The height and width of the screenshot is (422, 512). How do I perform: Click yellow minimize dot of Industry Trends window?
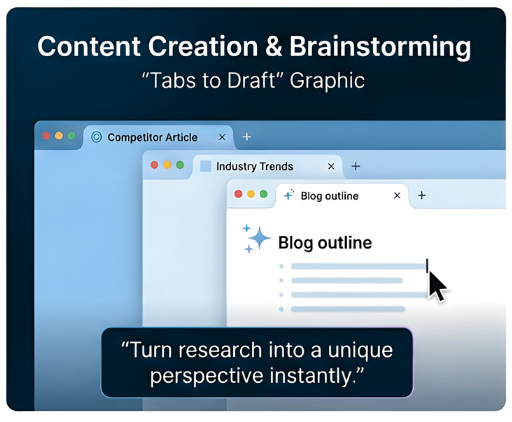(x=167, y=165)
